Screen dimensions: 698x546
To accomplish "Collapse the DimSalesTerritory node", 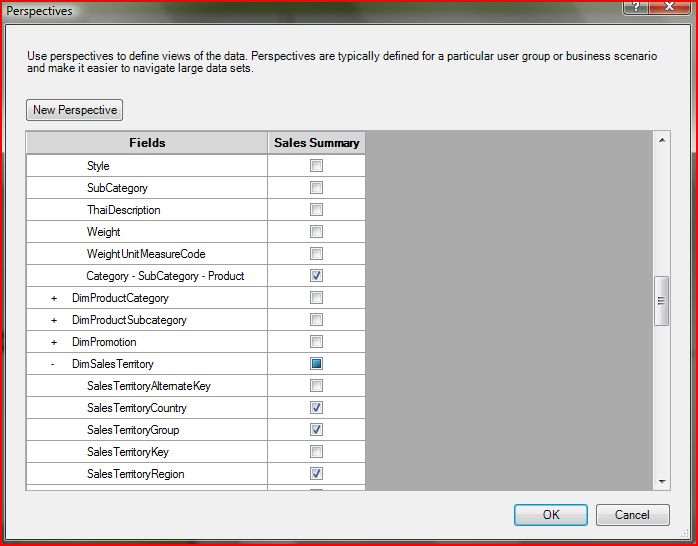I will [x=53, y=364].
